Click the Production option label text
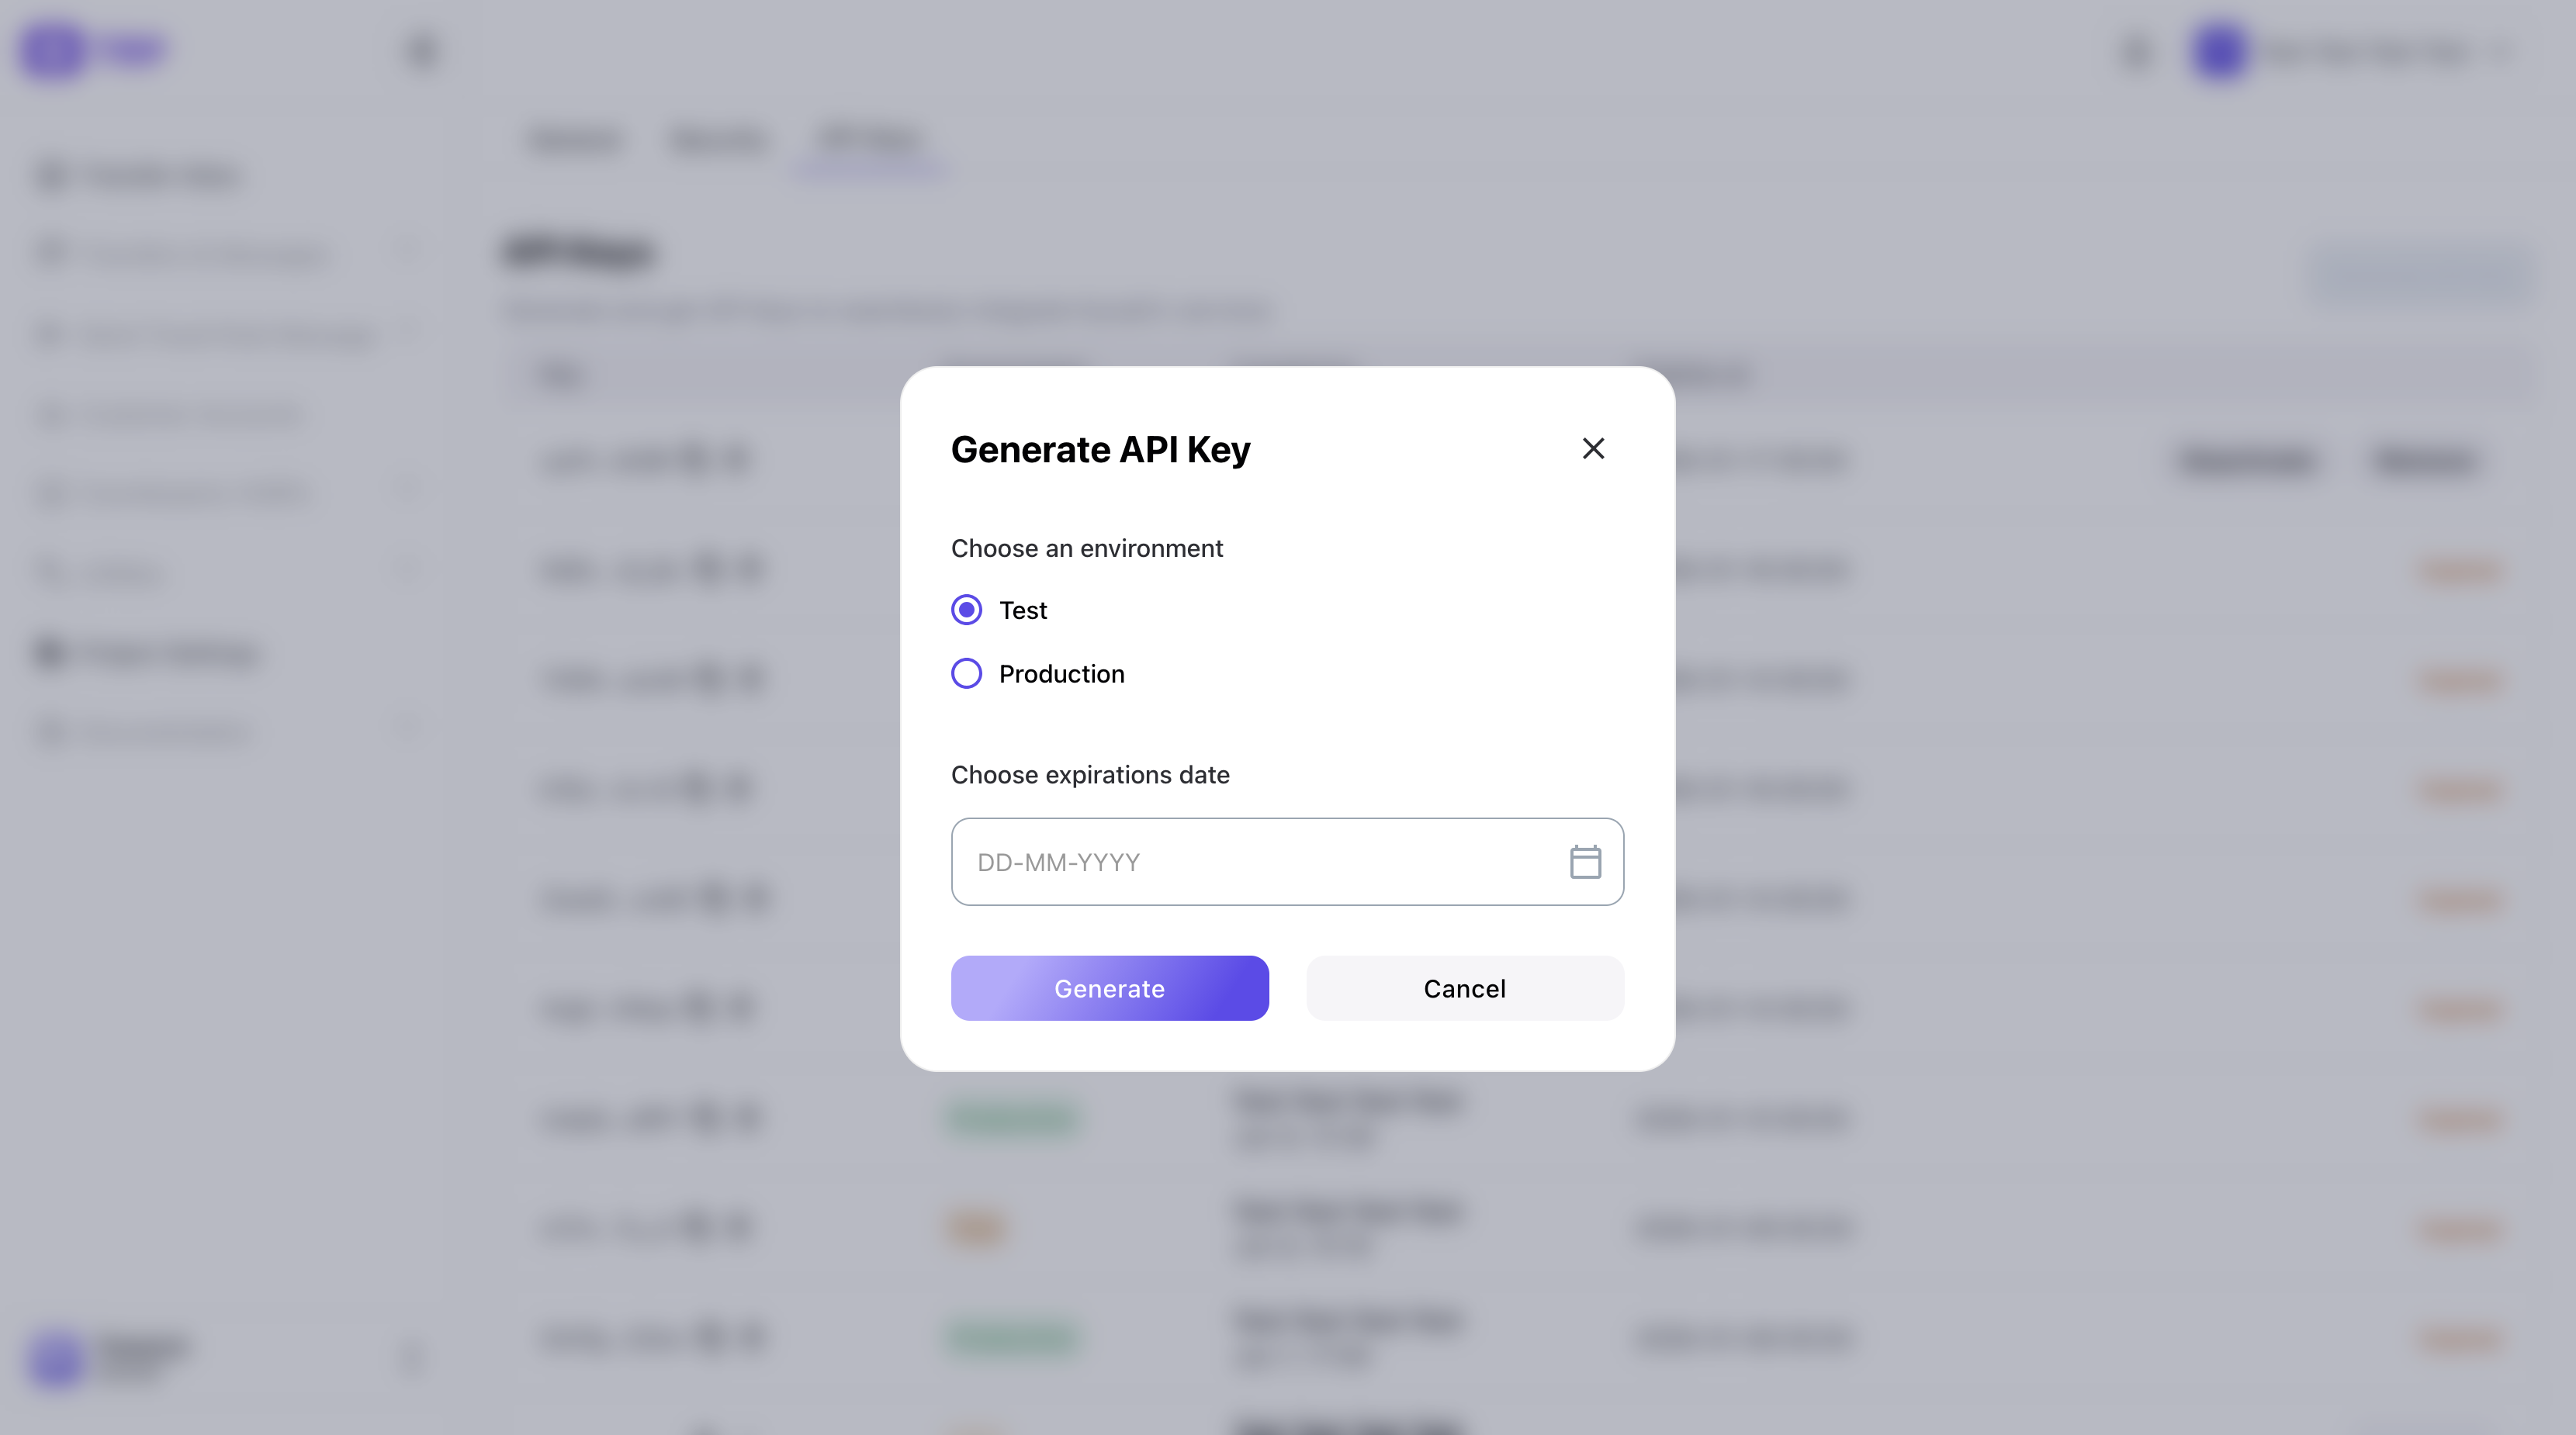The height and width of the screenshot is (1435, 2576). pyautogui.click(x=1061, y=674)
